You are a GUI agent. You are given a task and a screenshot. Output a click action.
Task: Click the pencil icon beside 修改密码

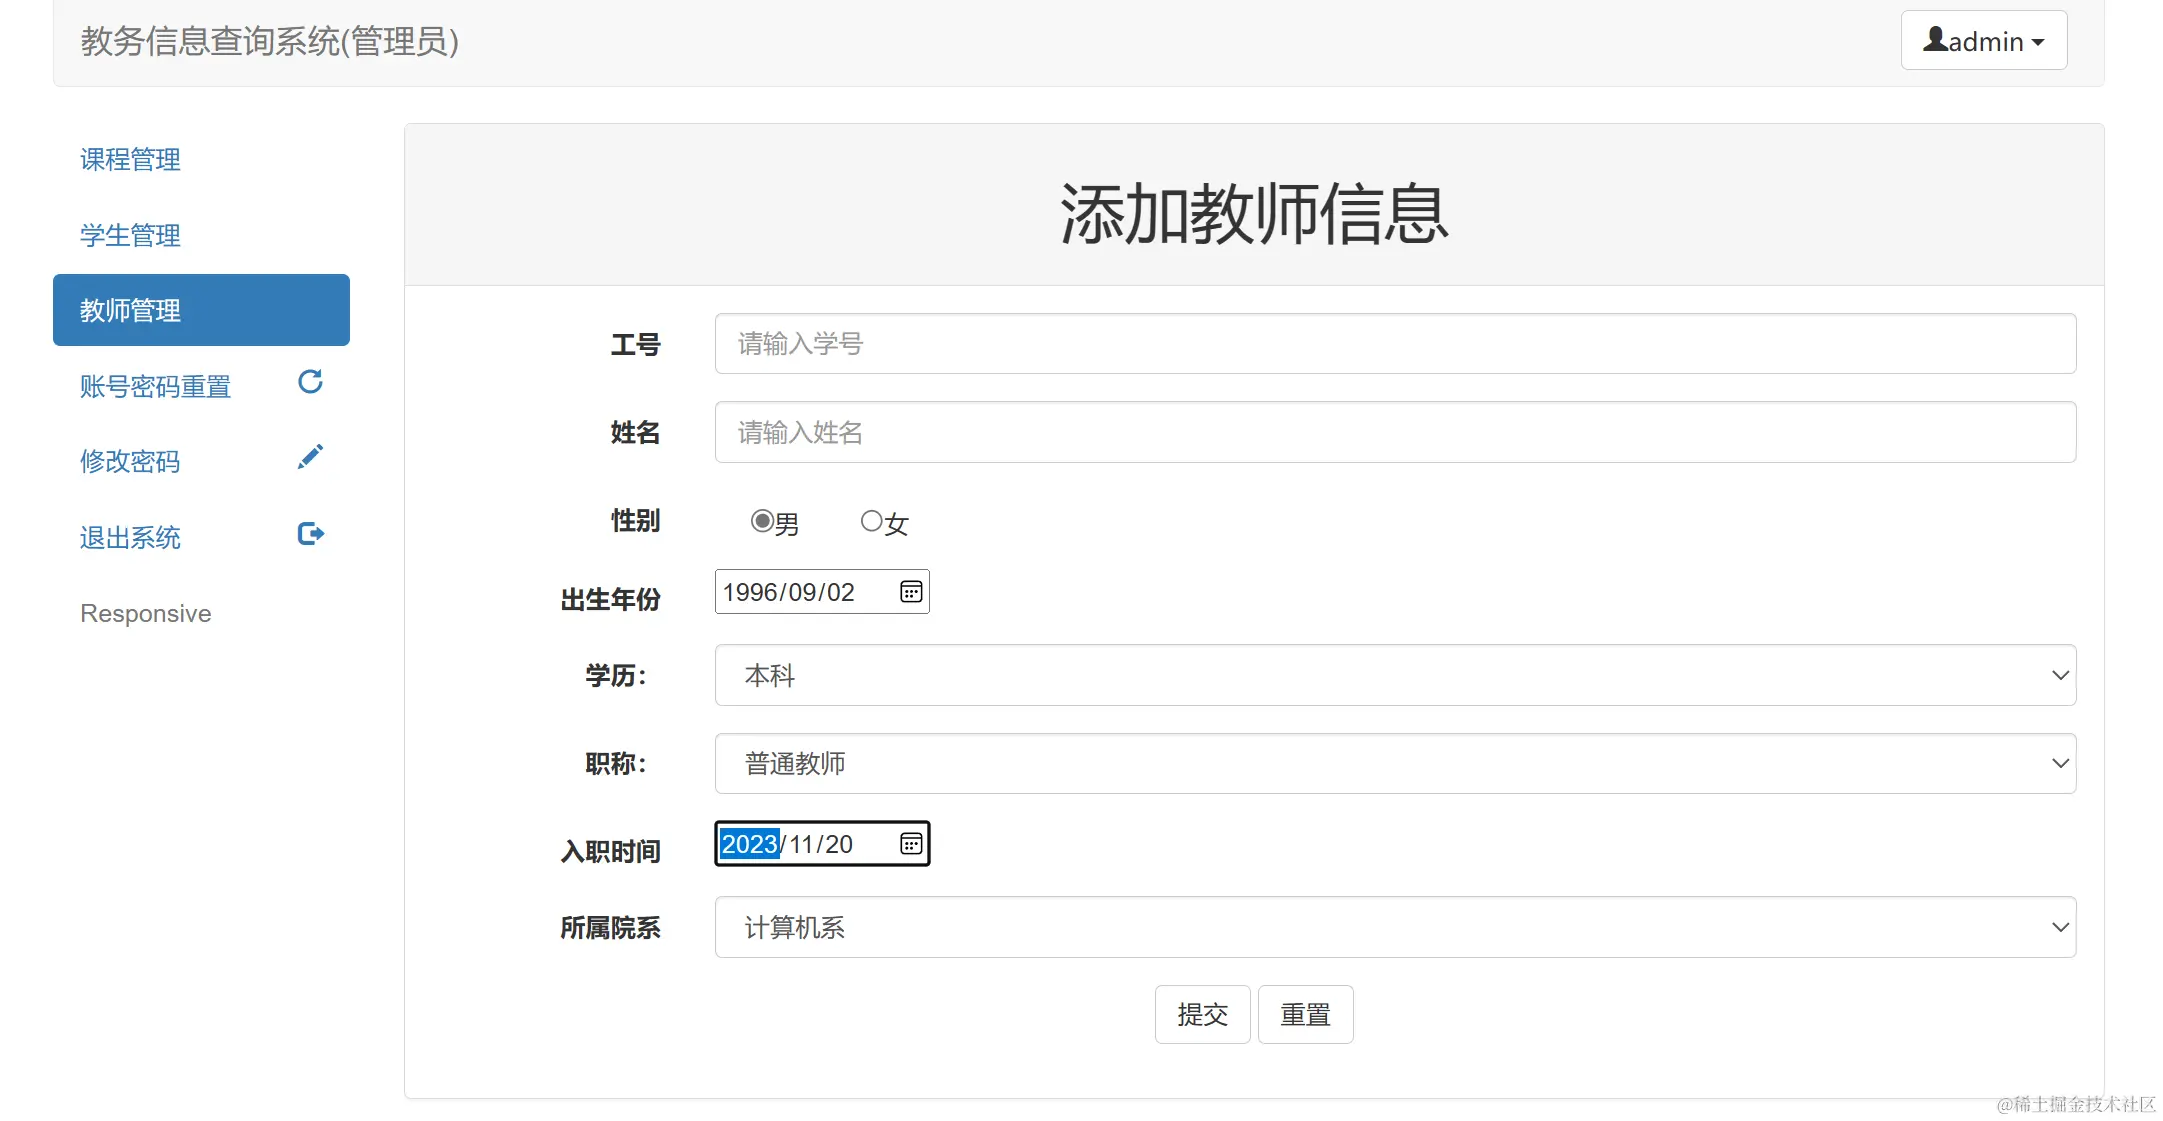click(x=310, y=457)
